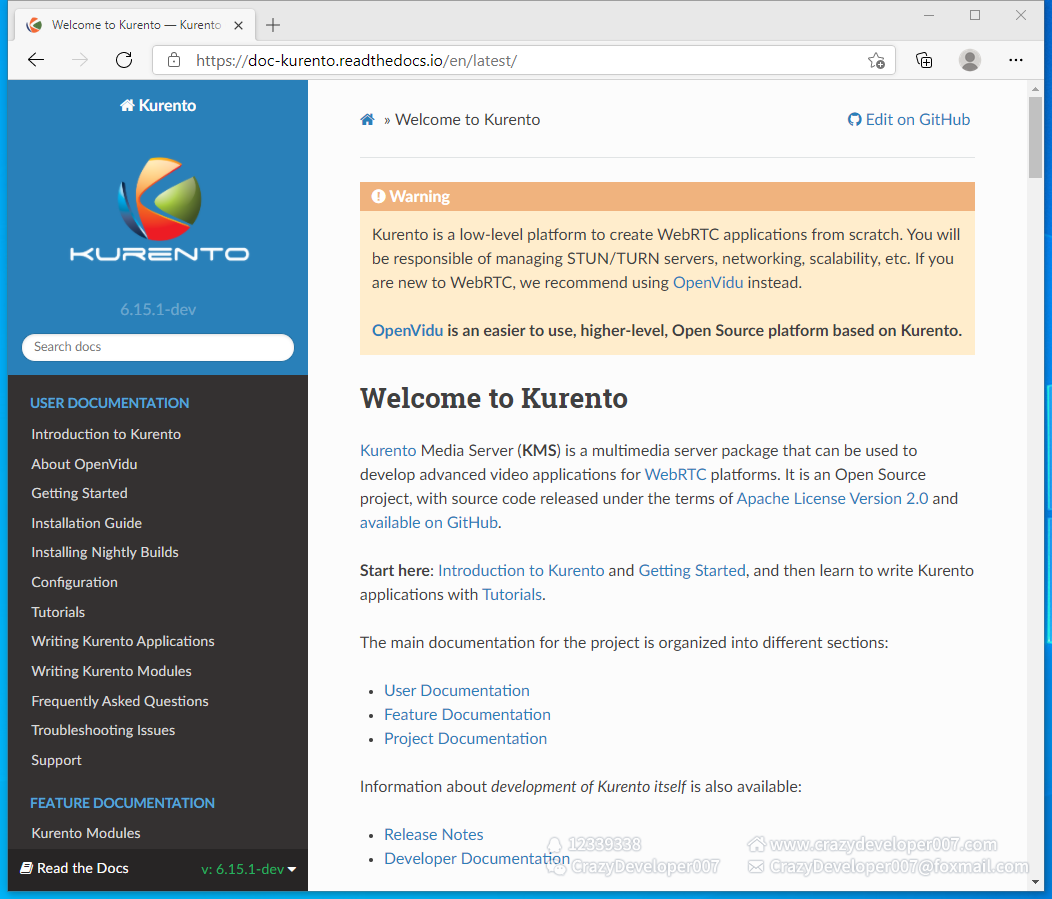Viewport: 1052px width, 899px height.
Task: Click the Kurento logo image
Action: tap(158, 210)
